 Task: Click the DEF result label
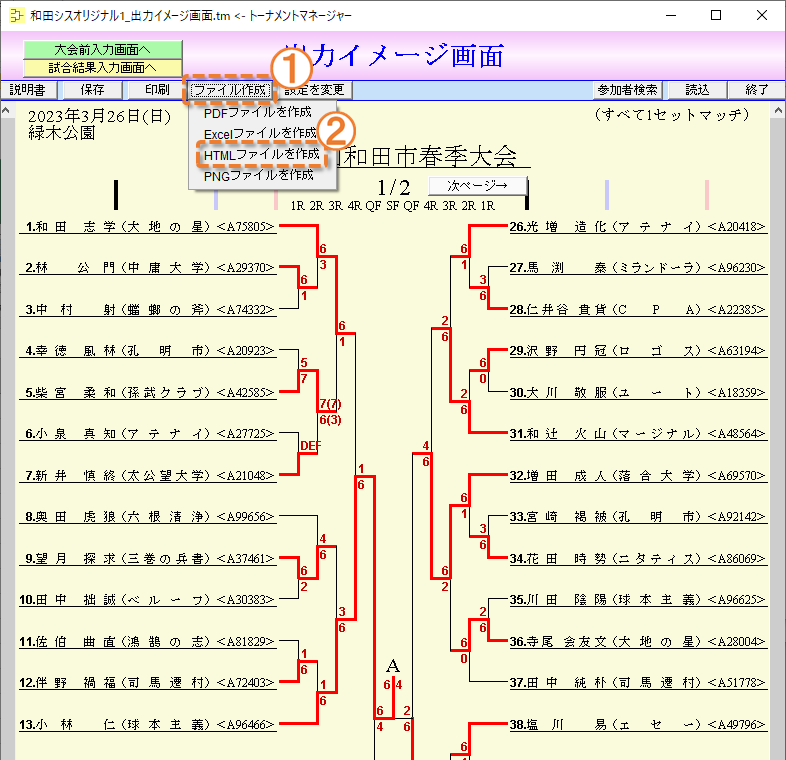pos(310,446)
